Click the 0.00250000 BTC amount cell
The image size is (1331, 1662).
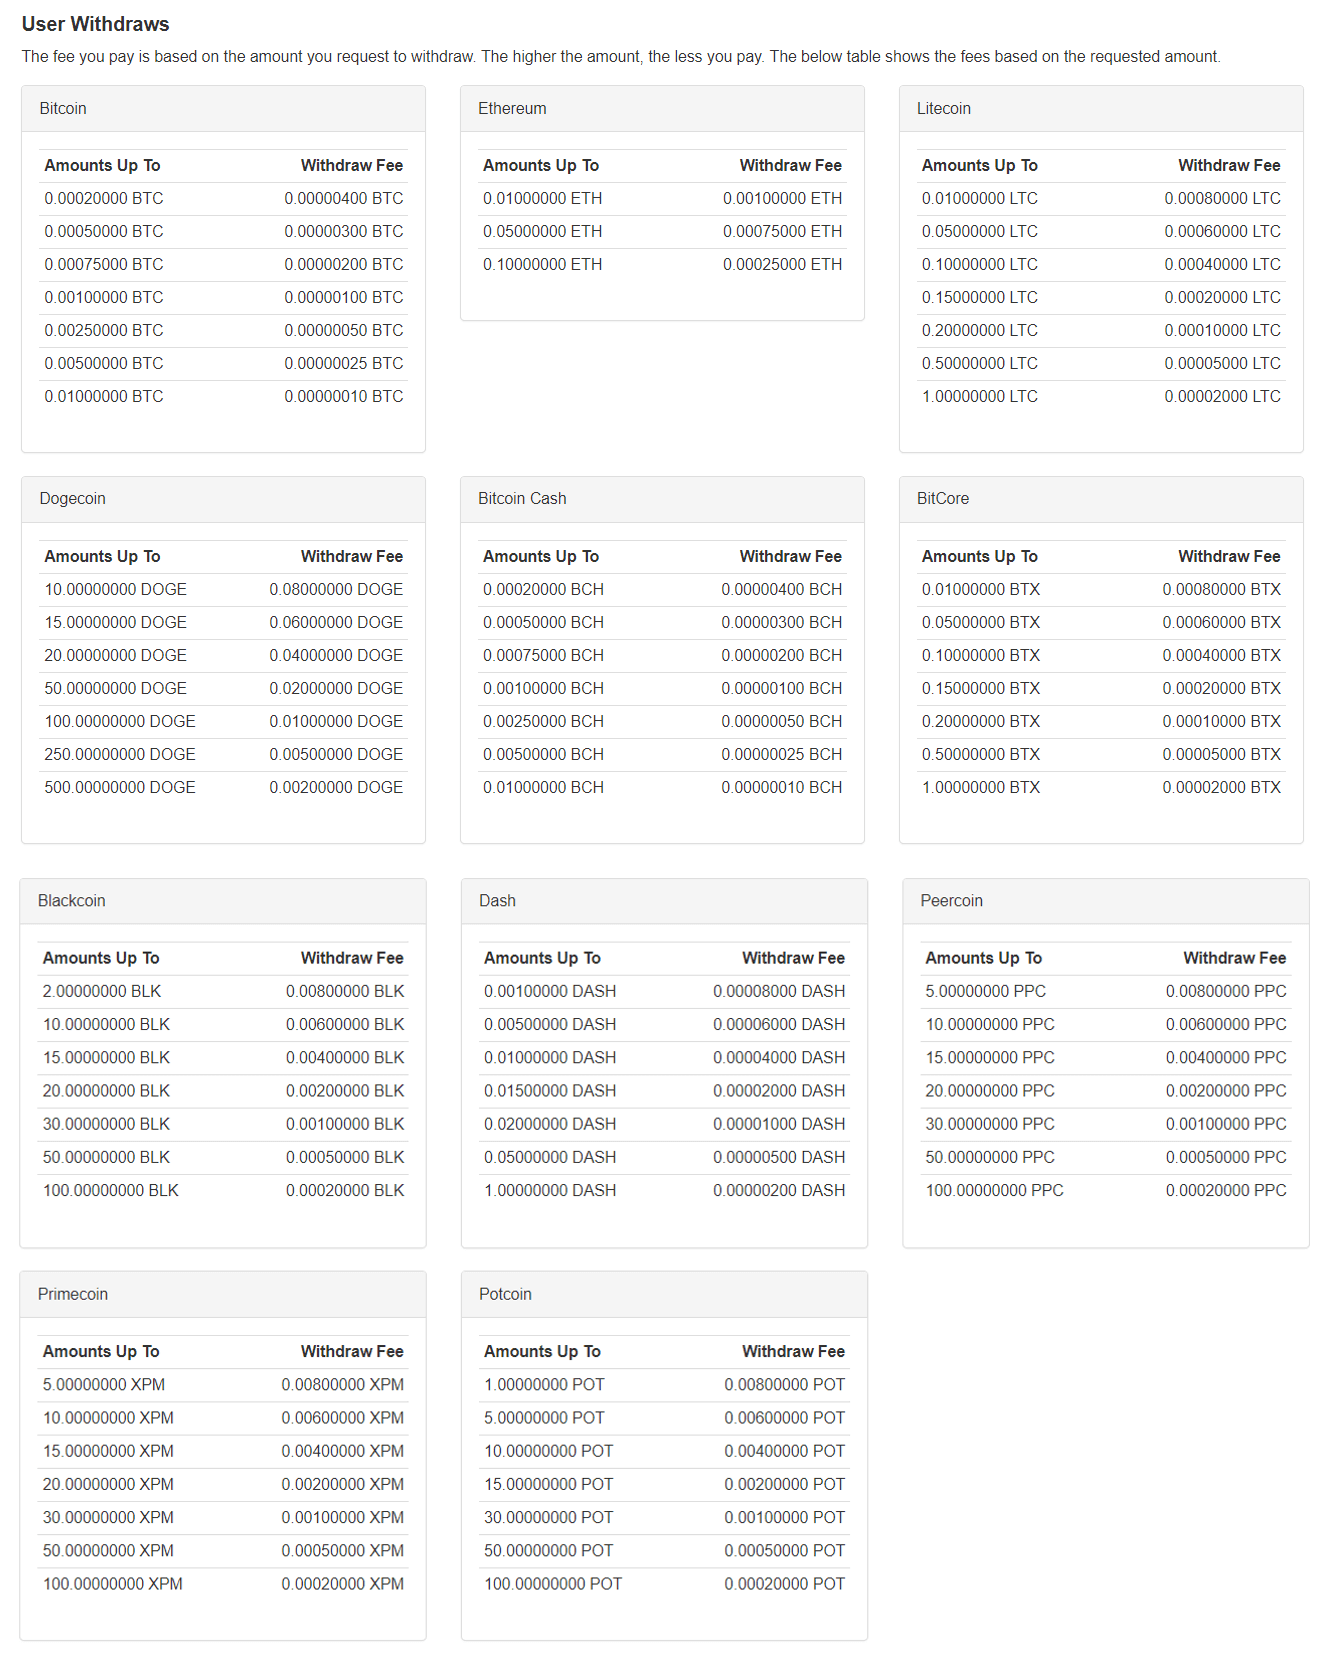pyautogui.click(x=104, y=331)
